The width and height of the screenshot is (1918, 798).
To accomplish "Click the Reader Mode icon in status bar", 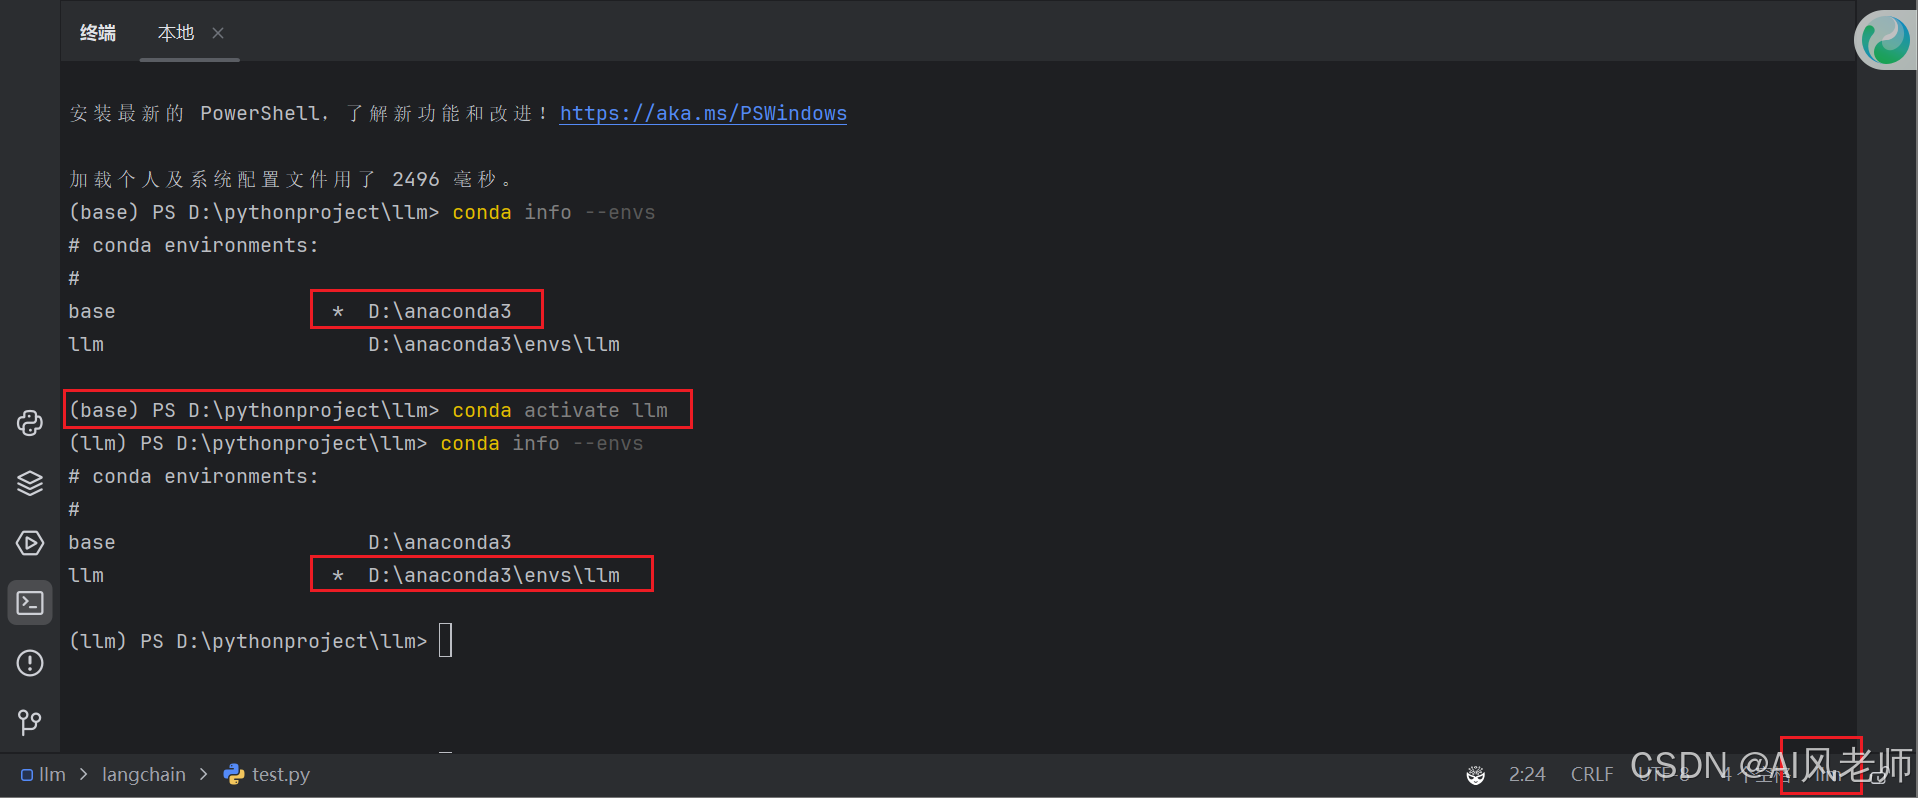I will (x=1476, y=774).
